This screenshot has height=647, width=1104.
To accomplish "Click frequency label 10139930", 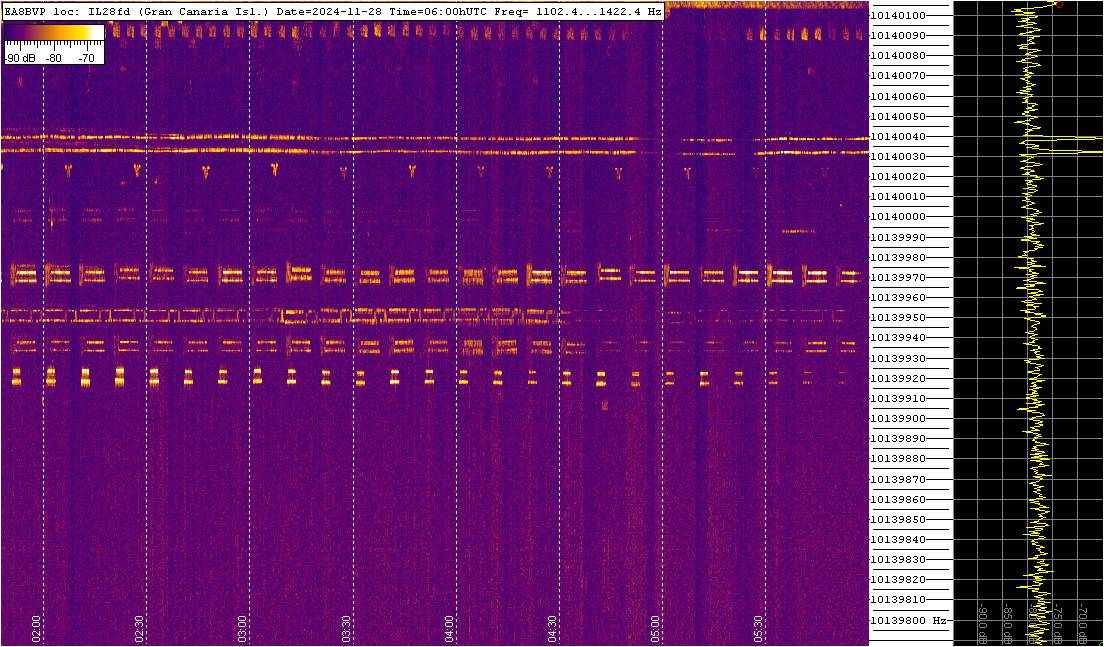I will [898, 358].
